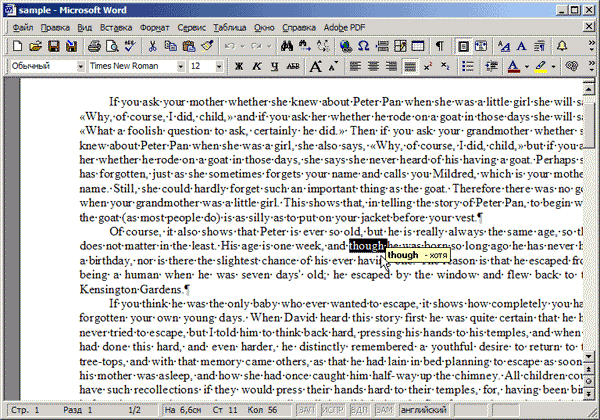
Task: Open the Правка menu
Action: point(55,28)
